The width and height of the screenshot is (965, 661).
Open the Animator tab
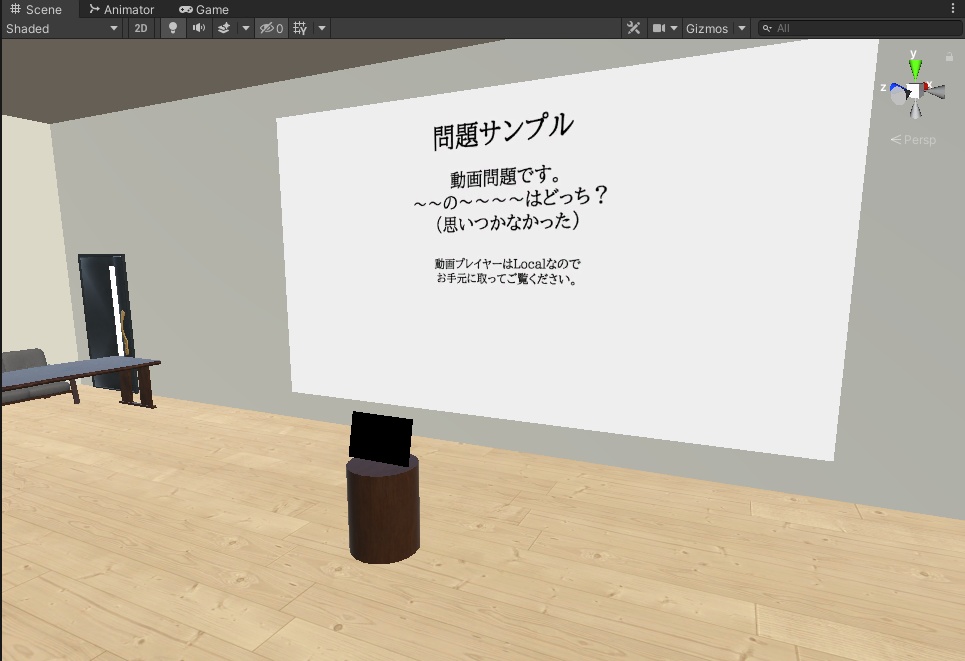120,9
